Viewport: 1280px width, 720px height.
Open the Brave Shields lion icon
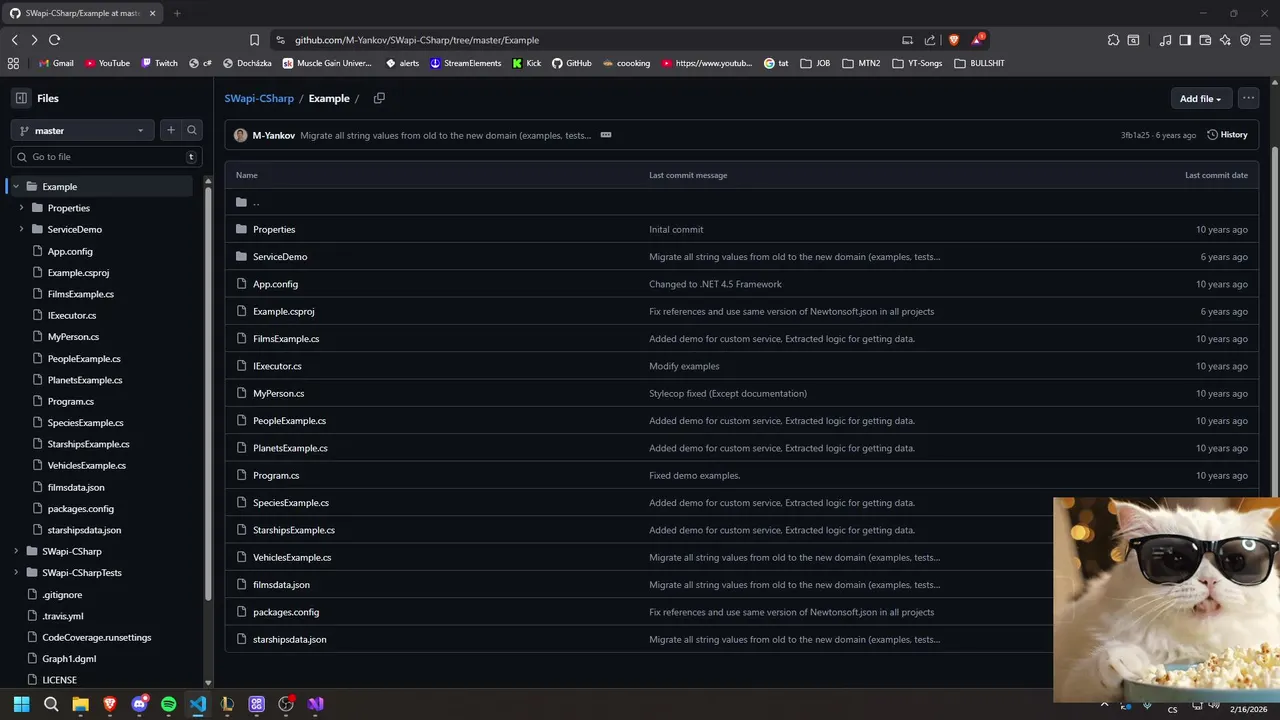tap(954, 40)
